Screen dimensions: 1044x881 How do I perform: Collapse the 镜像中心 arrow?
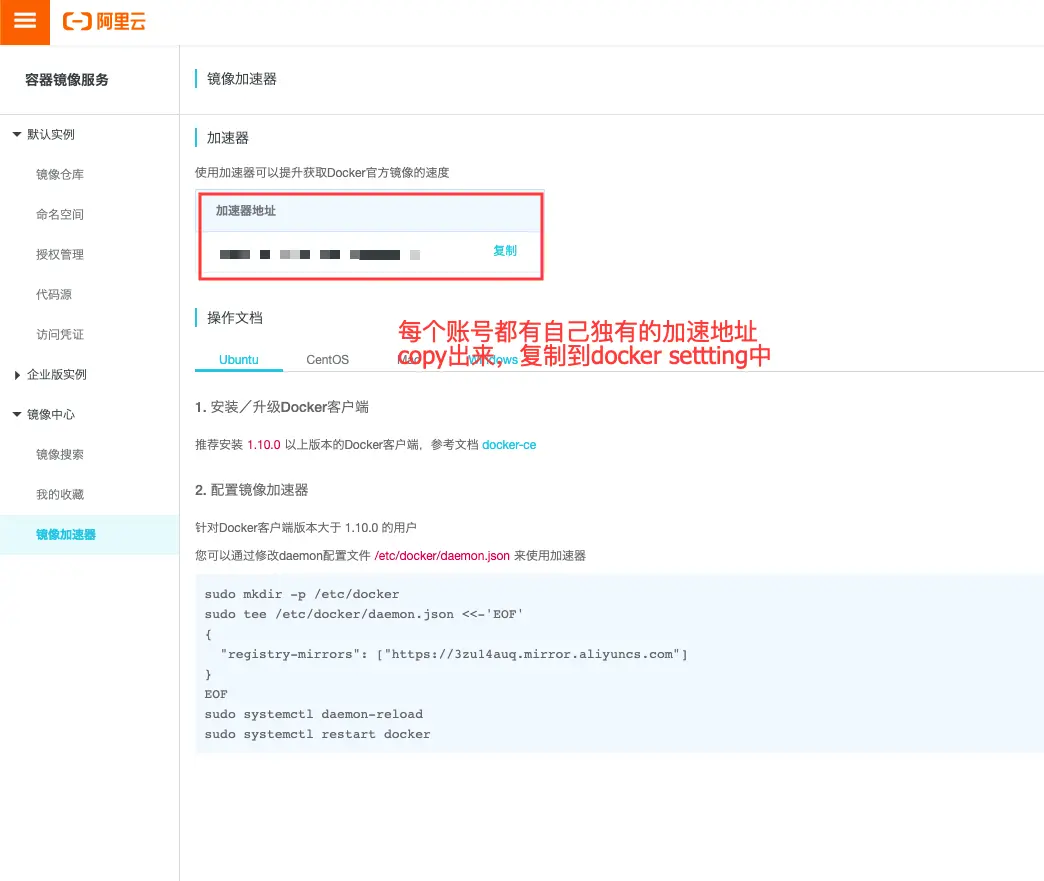[17, 414]
